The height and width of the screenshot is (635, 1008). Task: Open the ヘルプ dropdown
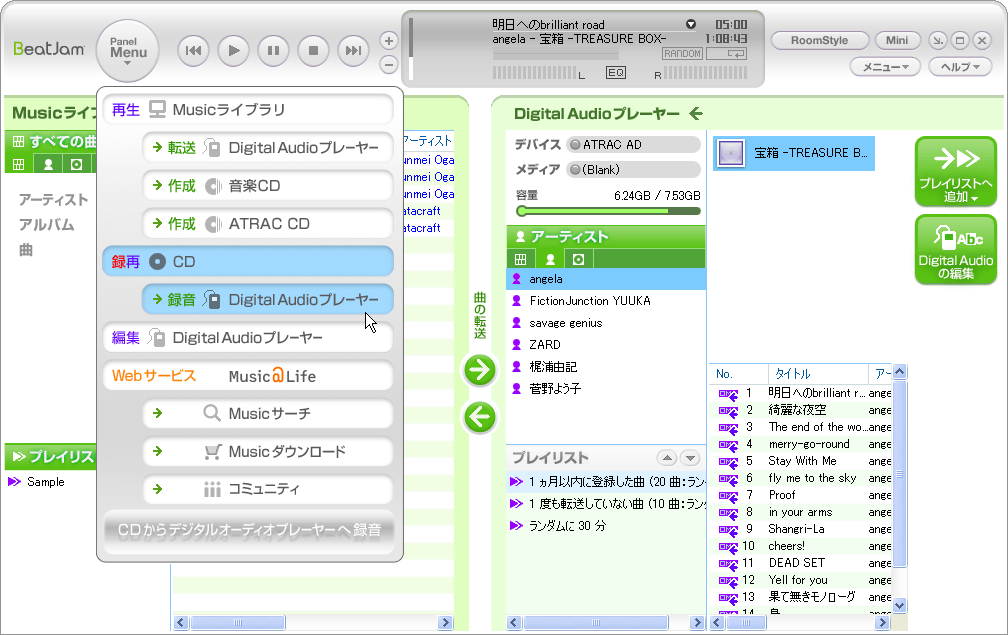click(x=960, y=67)
